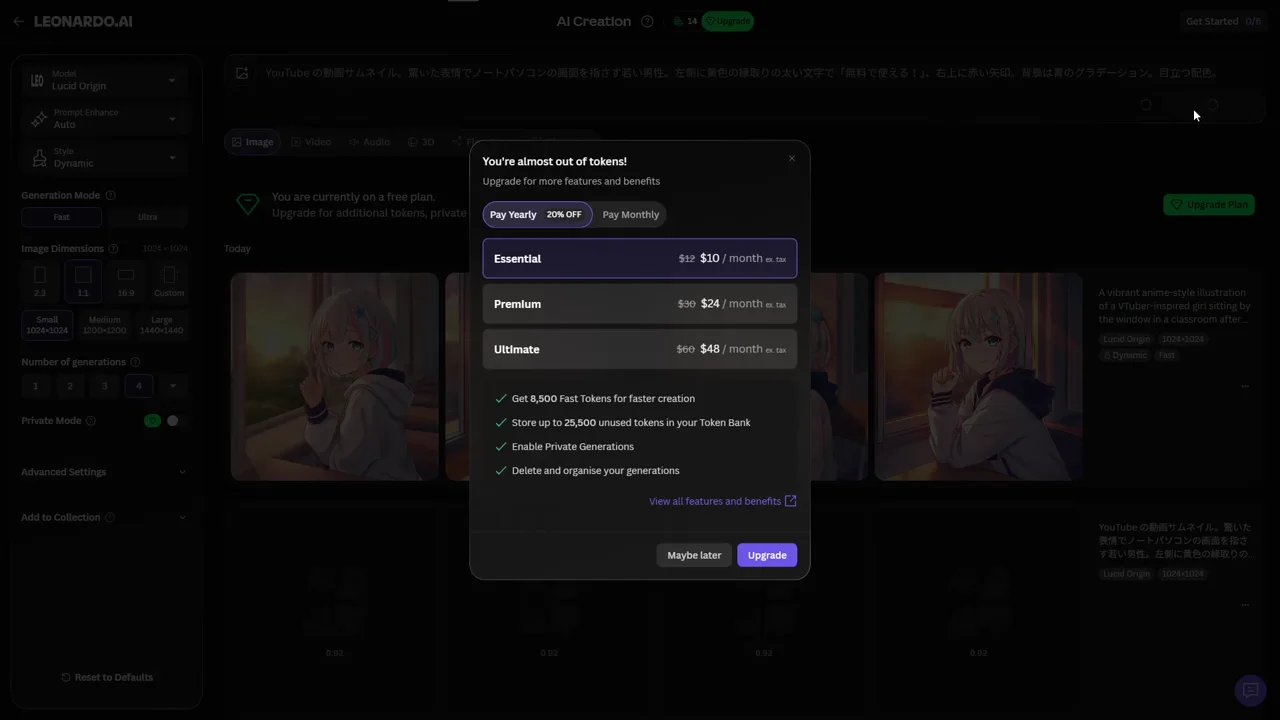Click Reset to Defaults
The image size is (1280, 720).
(x=107, y=677)
